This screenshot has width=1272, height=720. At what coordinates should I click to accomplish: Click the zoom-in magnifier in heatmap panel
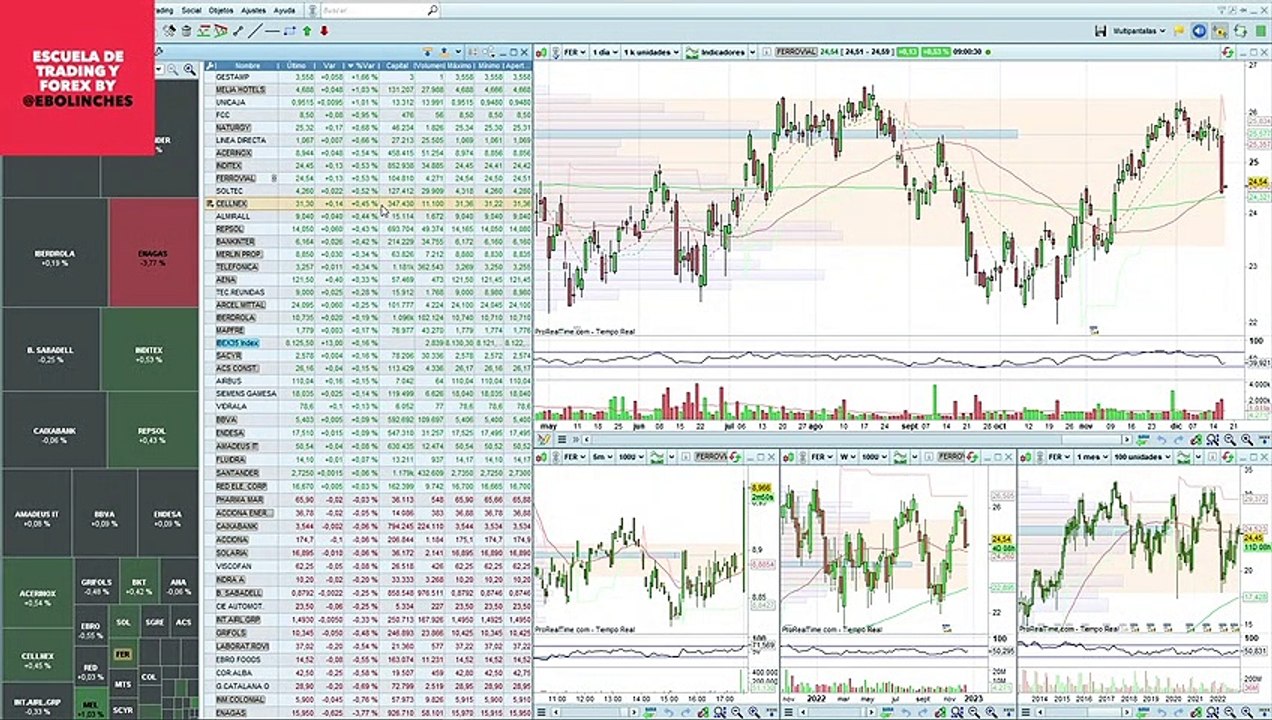[190, 69]
